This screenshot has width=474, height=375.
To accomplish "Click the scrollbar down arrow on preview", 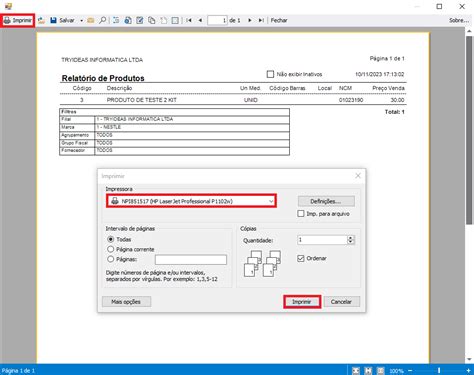I will tap(469, 360).
